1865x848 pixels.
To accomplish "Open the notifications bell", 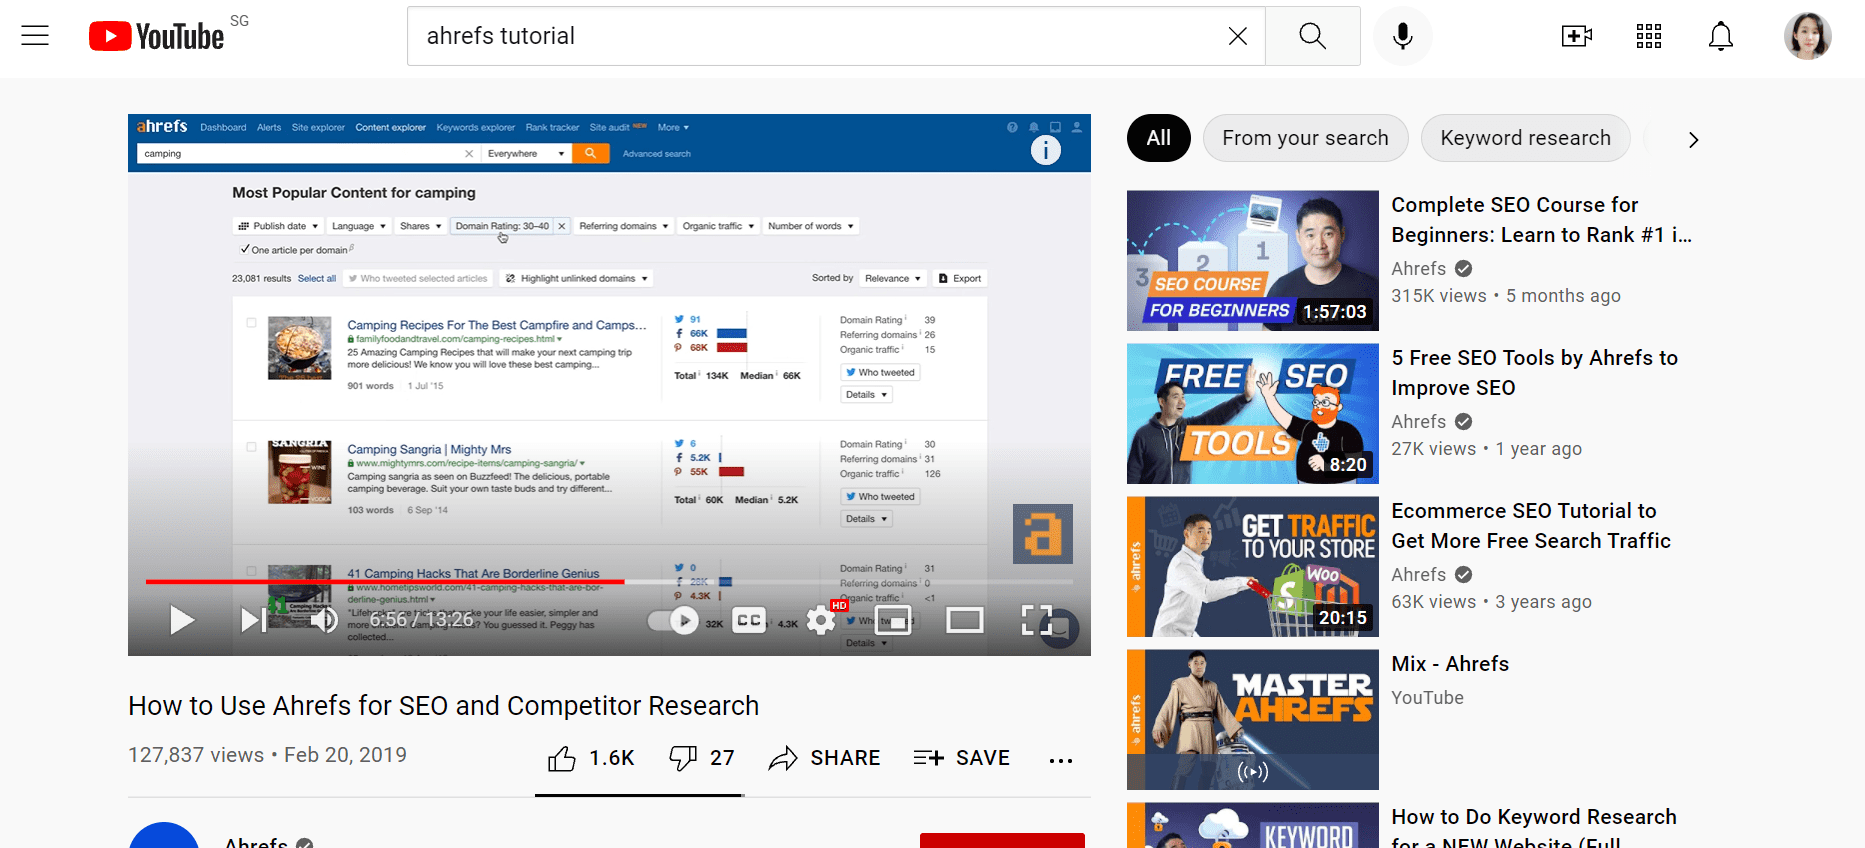I will 1720,36.
